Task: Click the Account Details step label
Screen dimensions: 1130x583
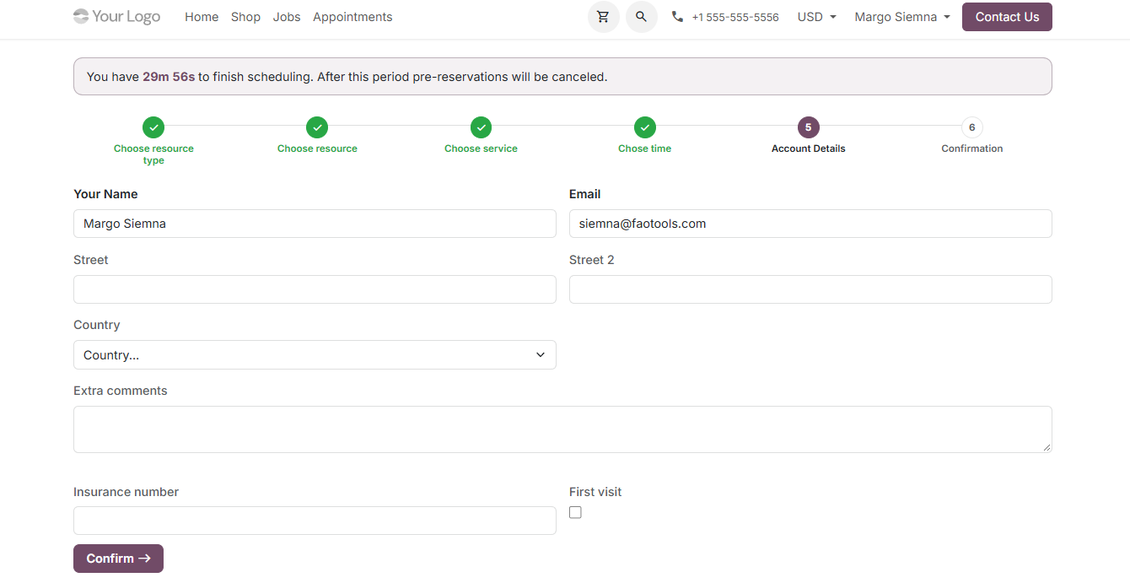Action: coord(808,148)
